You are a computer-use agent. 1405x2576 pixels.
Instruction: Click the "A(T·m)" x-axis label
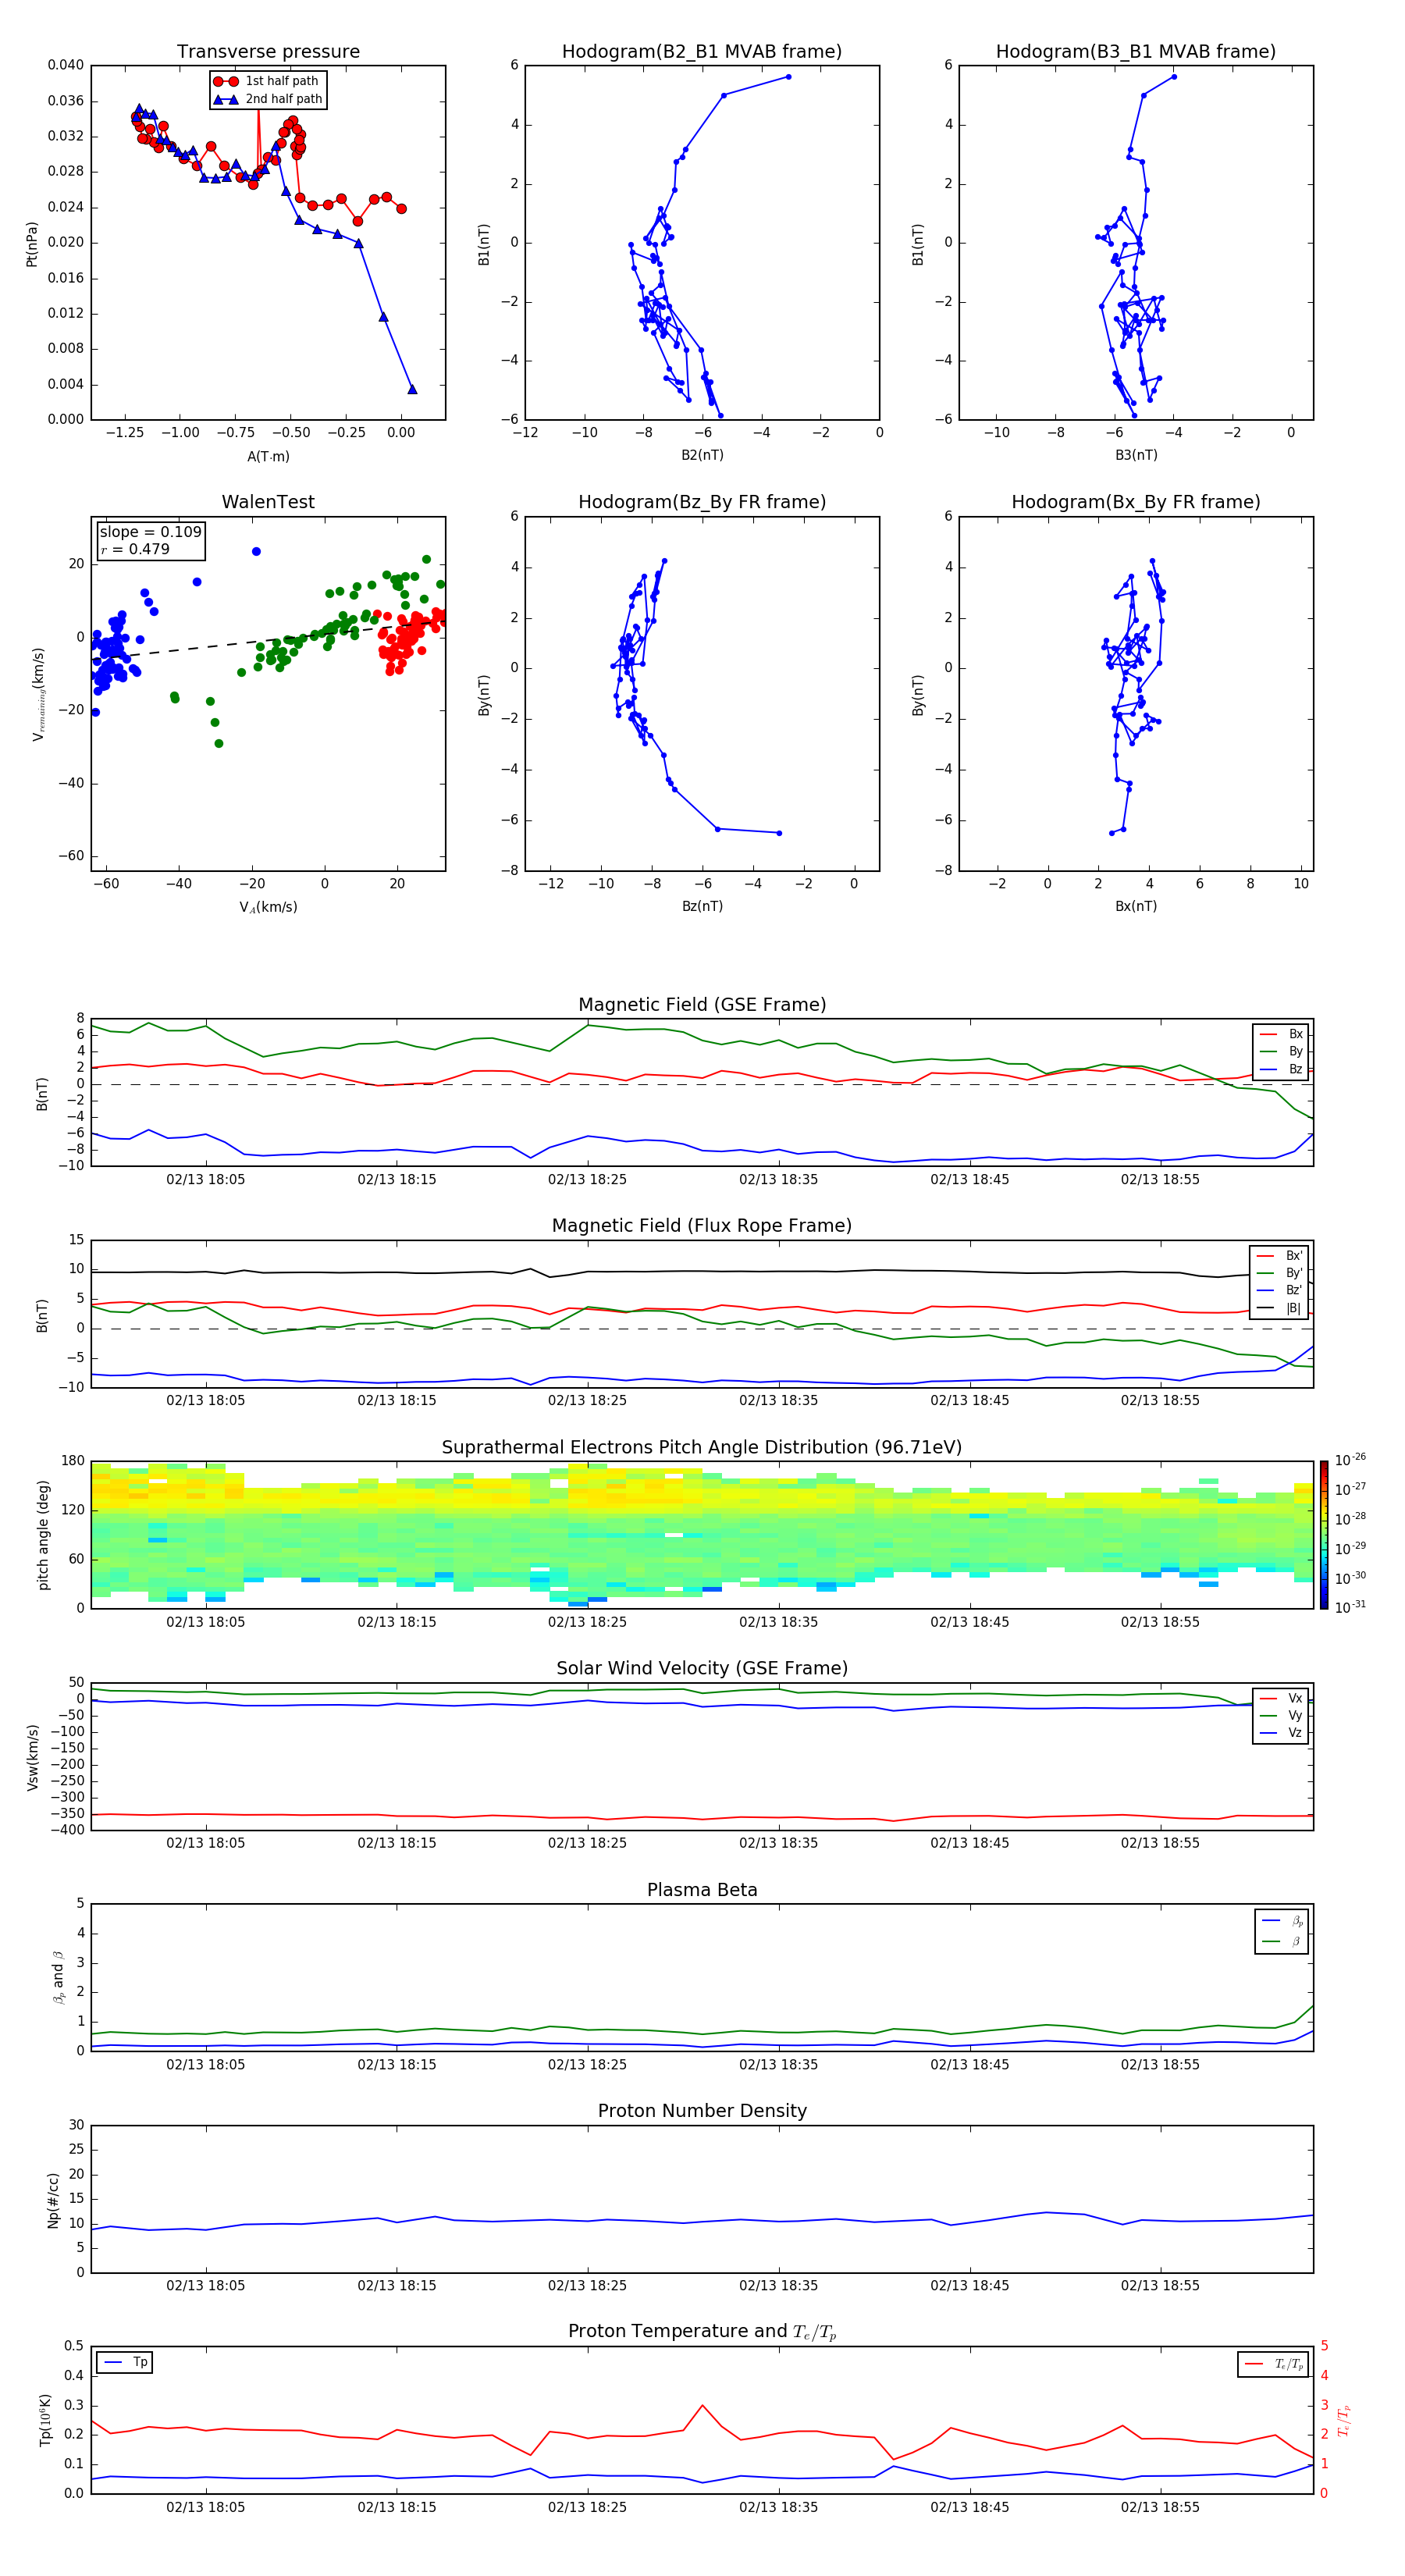[268, 457]
